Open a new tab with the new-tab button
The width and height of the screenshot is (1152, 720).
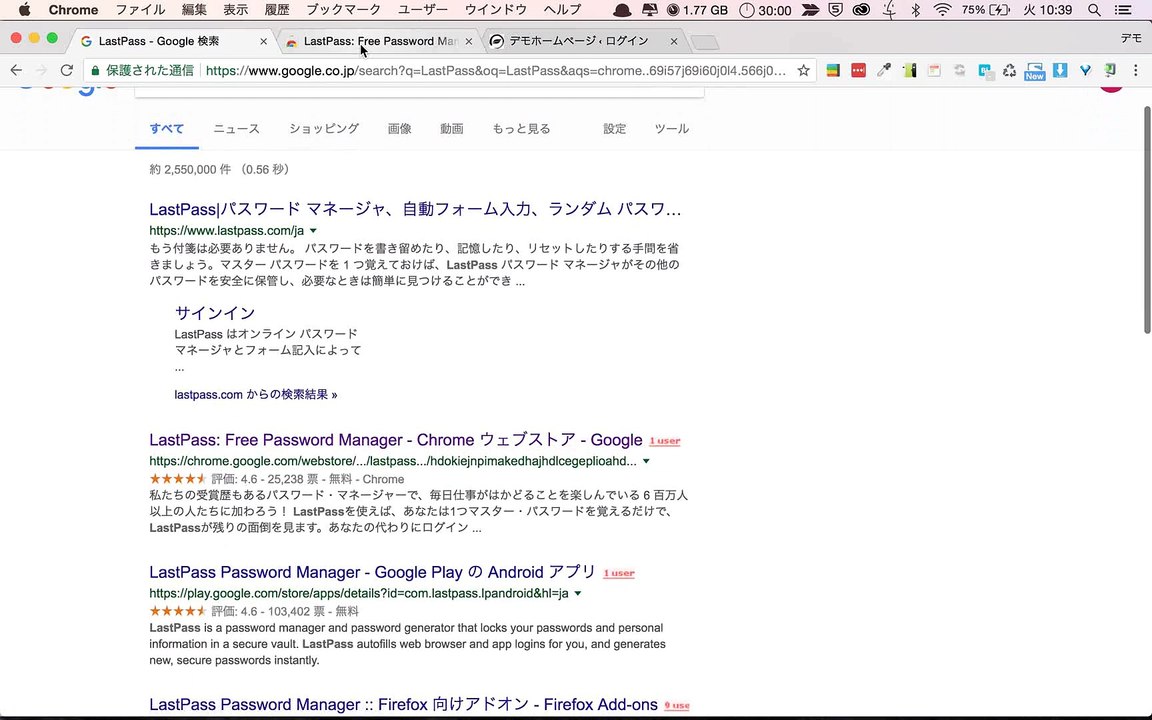(x=705, y=43)
